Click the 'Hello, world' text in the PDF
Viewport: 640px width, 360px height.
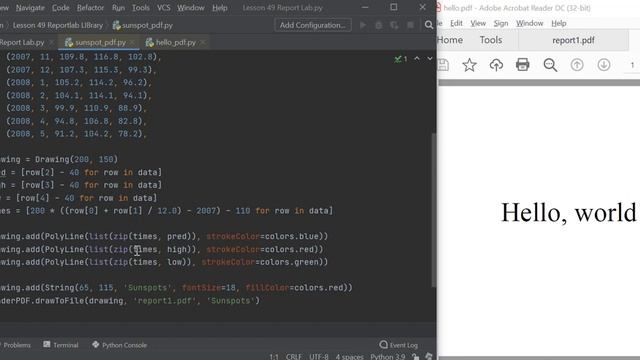click(x=569, y=213)
